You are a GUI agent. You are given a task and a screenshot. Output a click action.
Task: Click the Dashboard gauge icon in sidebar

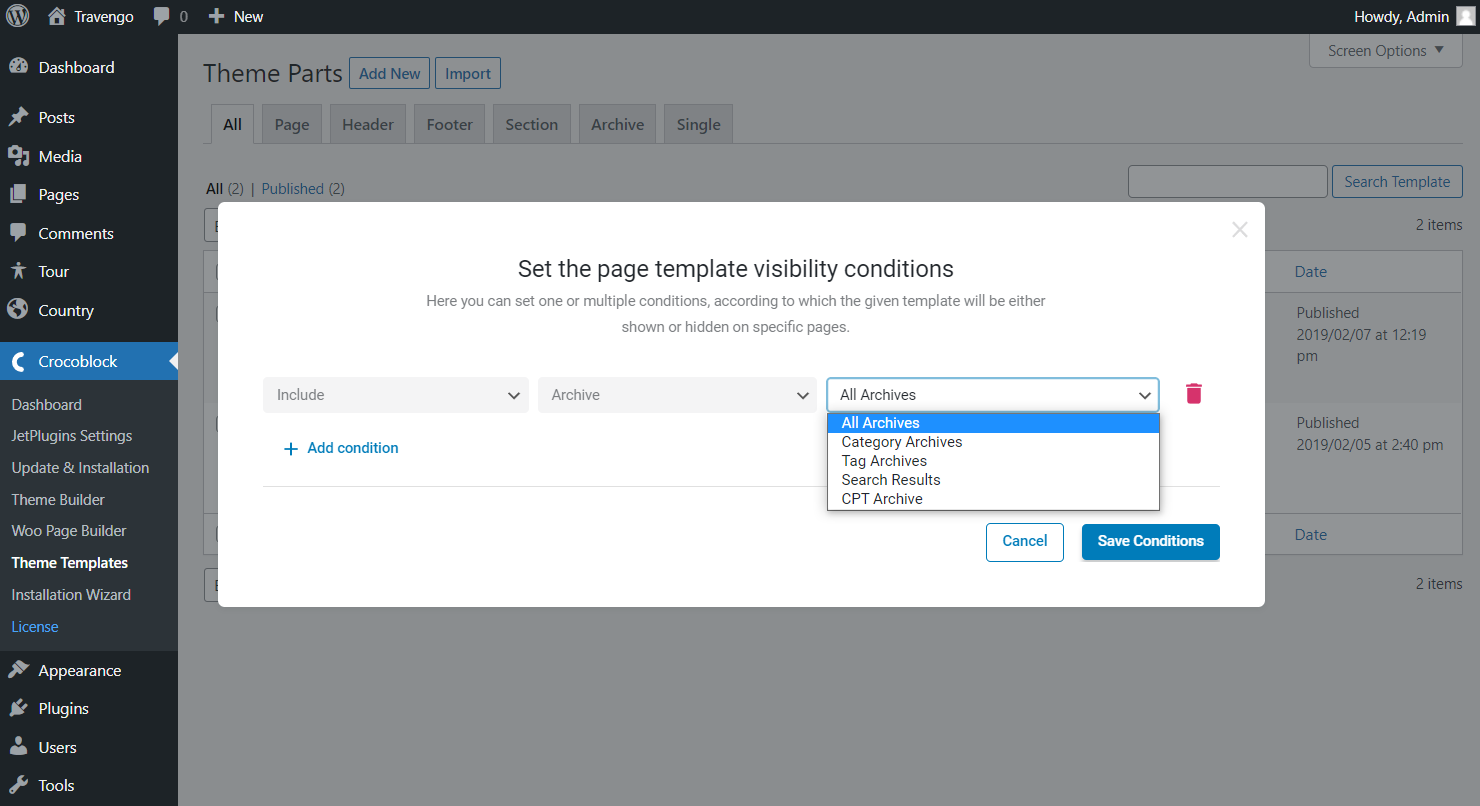tap(18, 67)
